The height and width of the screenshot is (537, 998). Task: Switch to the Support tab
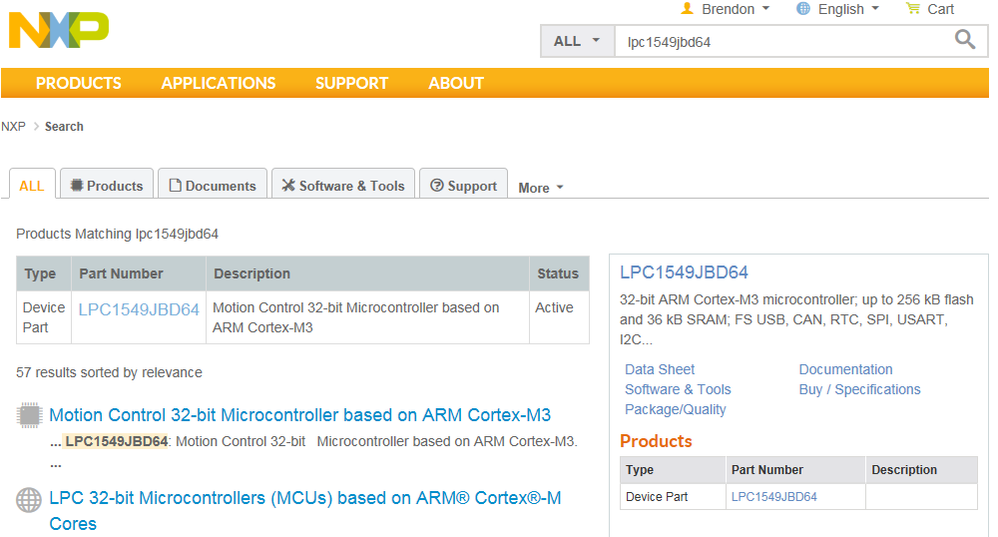point(463,186)
